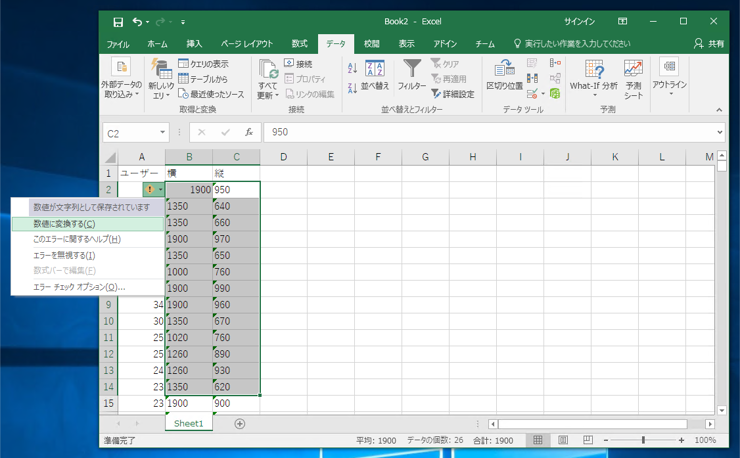The image size is (740, 458).
Task: Click the Save icon in quick access toolbar
Action: pos(118,21)
